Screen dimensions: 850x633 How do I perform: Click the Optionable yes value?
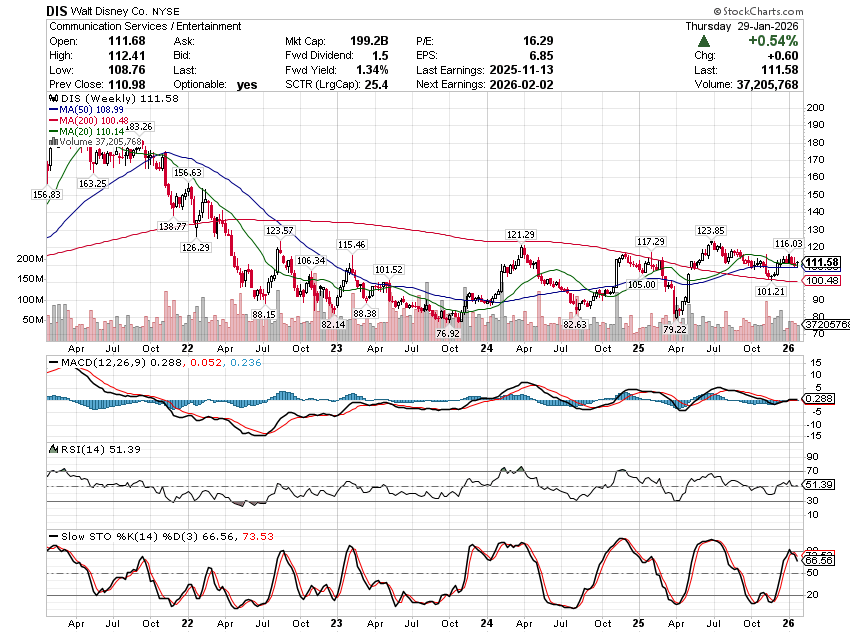coord(247,86)
